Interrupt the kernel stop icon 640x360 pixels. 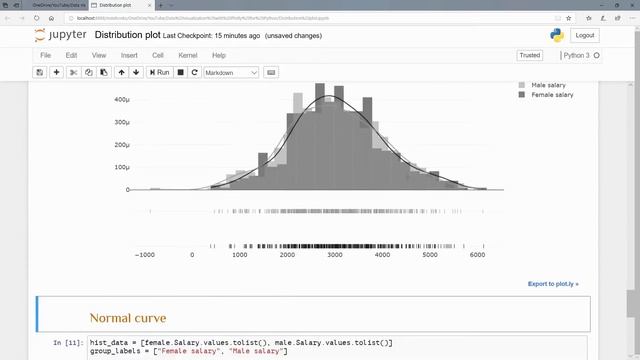[x=180, y=73]
